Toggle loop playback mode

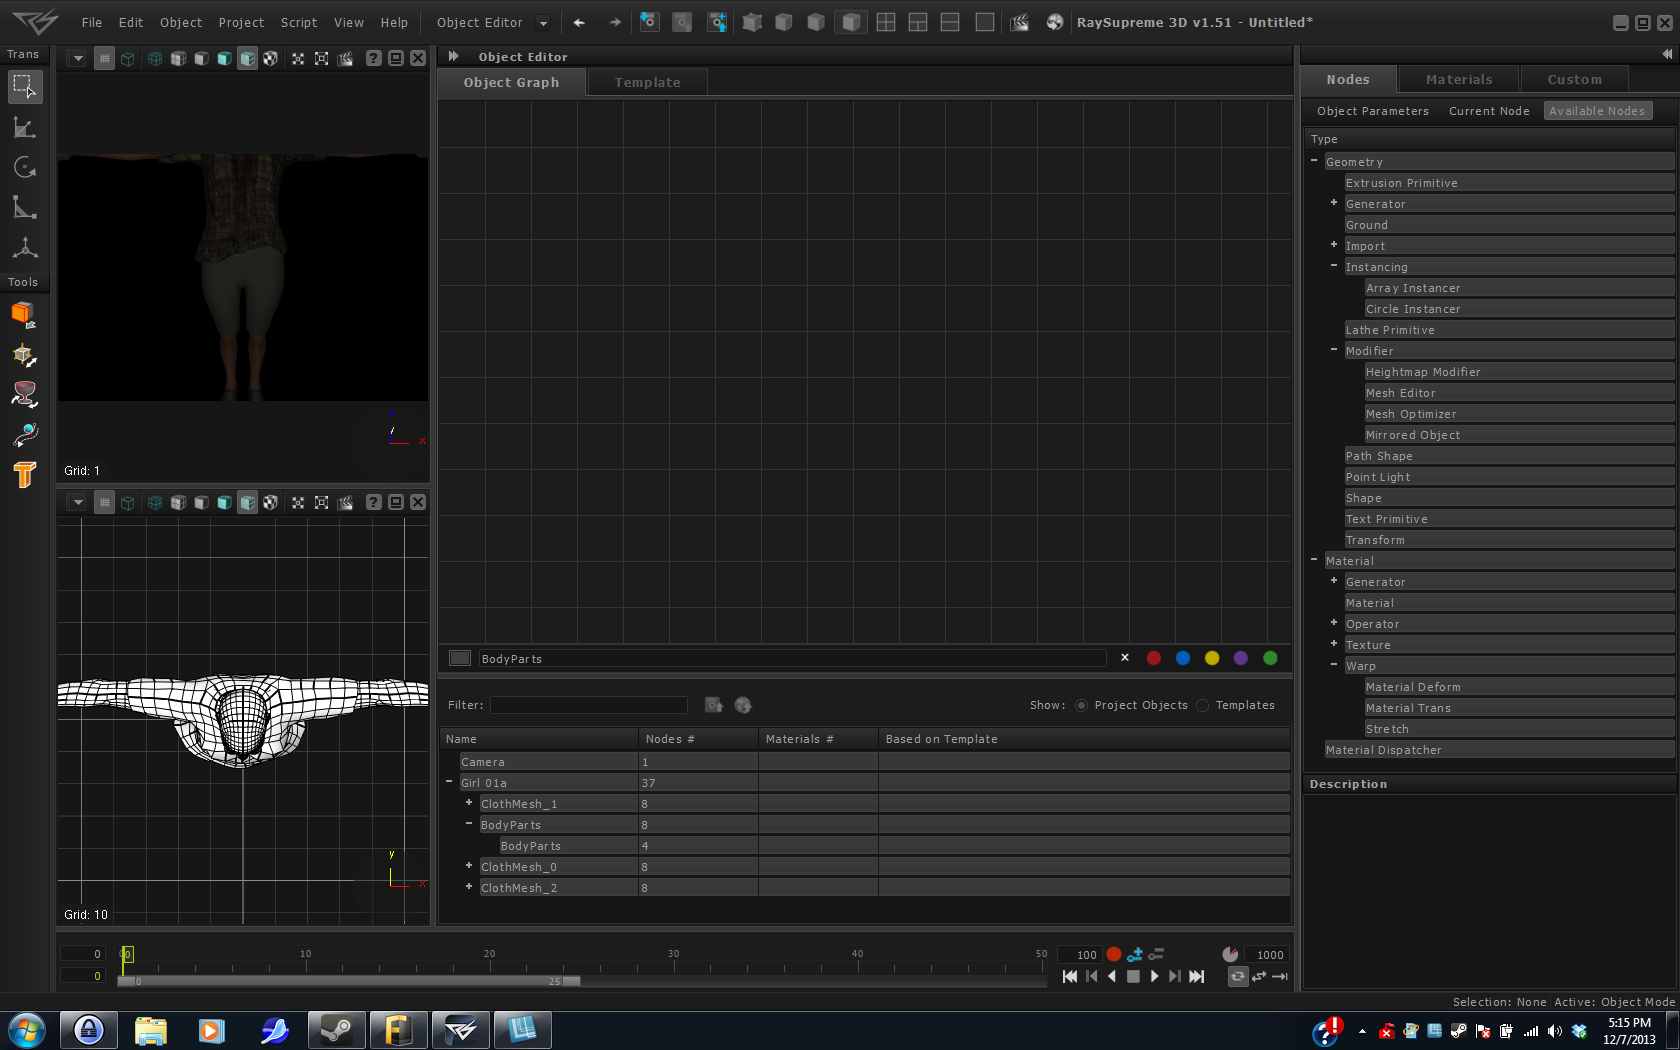click(x=1238, y=976)
